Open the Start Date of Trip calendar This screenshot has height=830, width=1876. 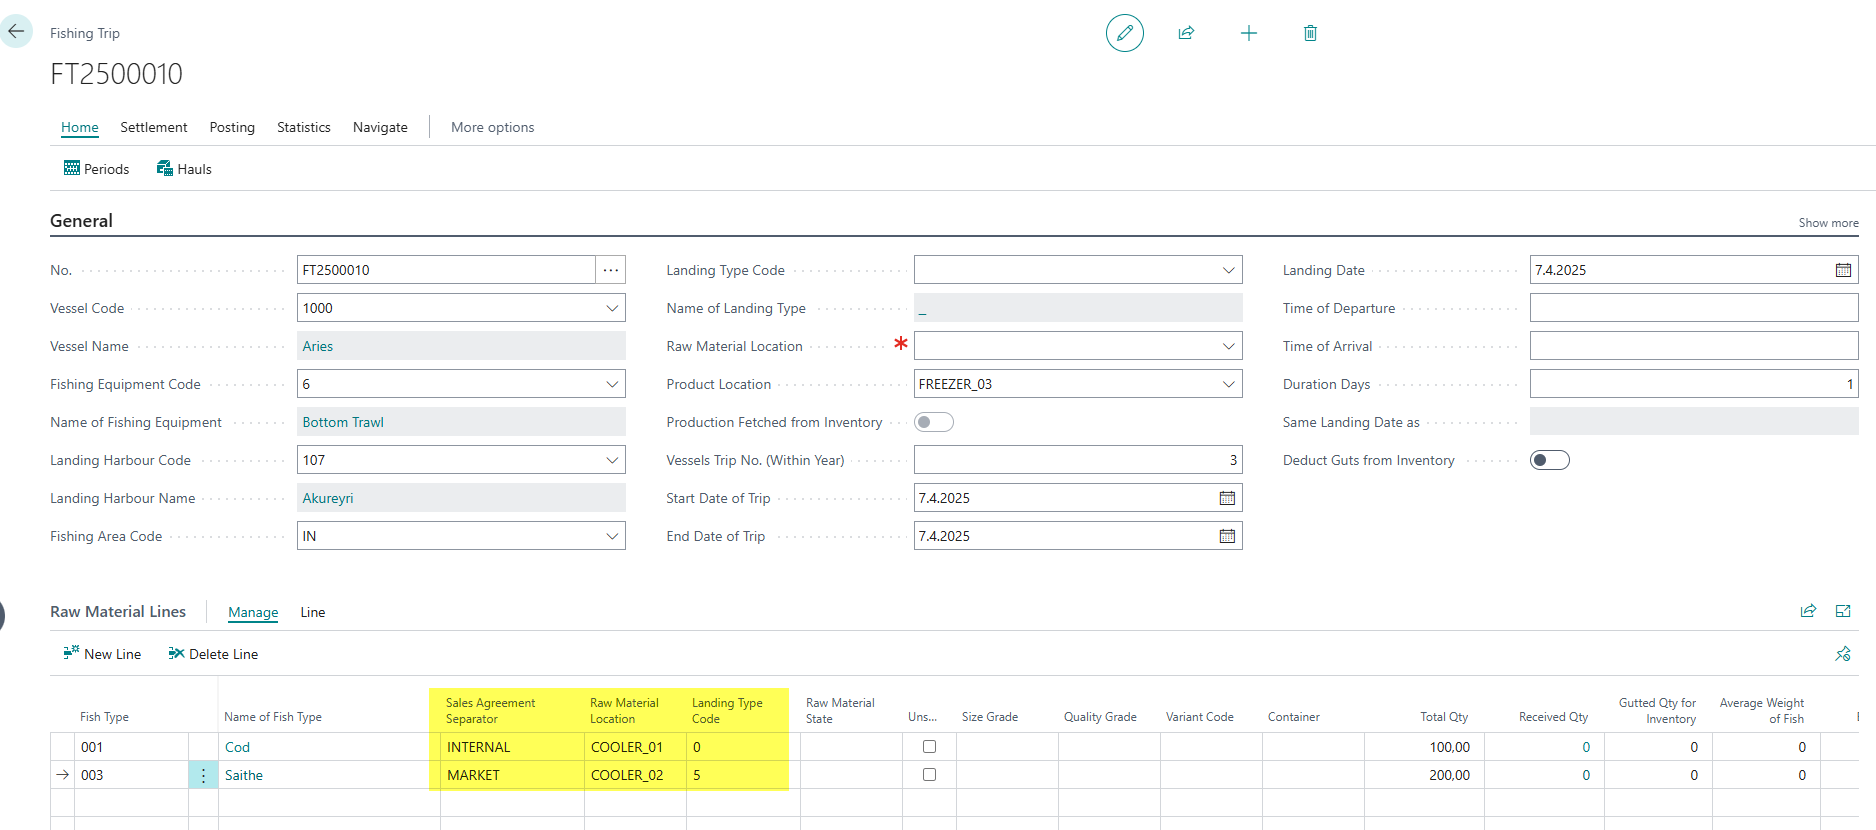1227,498
